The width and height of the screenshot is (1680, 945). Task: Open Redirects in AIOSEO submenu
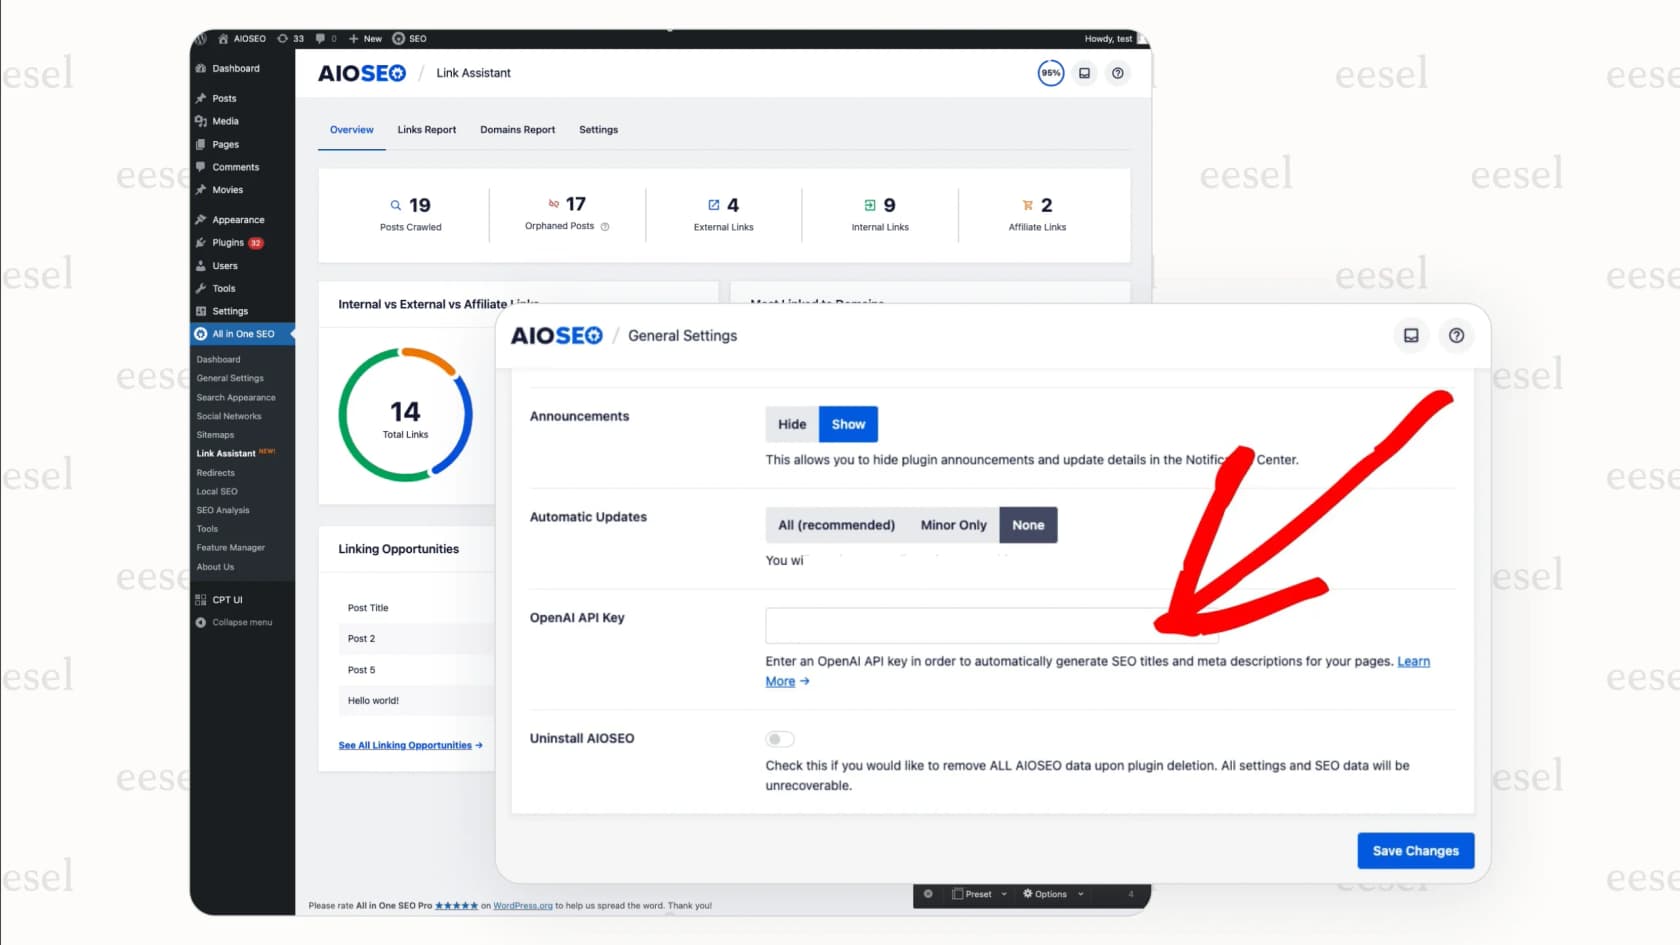pos(216,472)
